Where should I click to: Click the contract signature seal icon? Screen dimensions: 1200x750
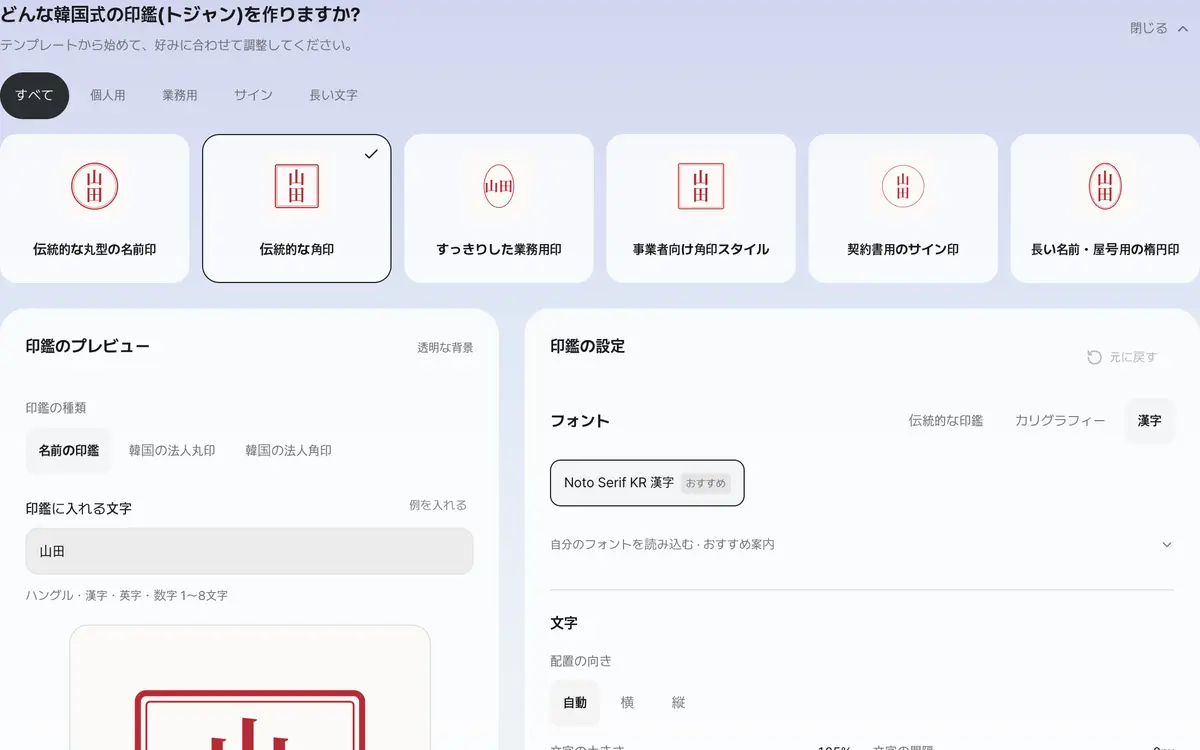pos(903,186)
